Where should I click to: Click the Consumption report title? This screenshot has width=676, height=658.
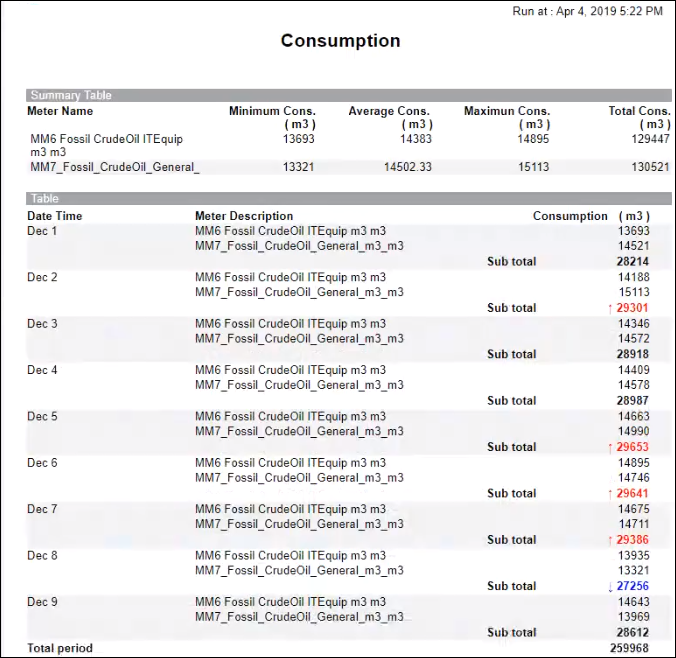[340, 41]
